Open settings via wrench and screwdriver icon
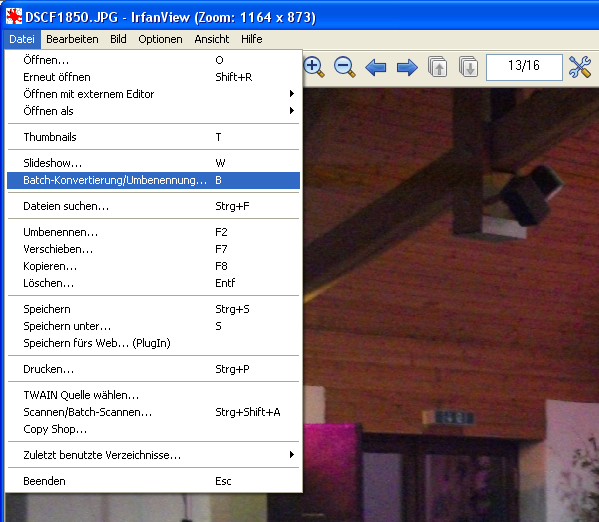Viewport: 599px width, 522px height. 580,67
